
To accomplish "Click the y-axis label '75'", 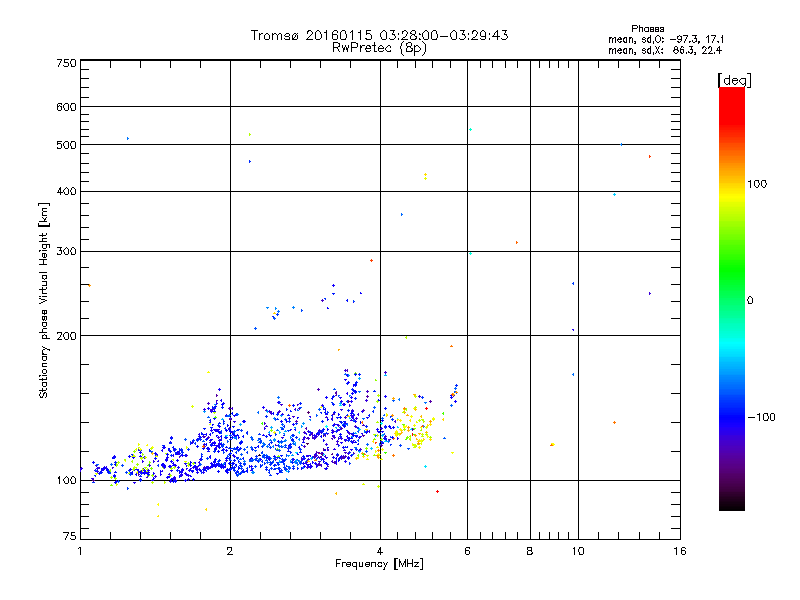I will (x=70, y=536).
